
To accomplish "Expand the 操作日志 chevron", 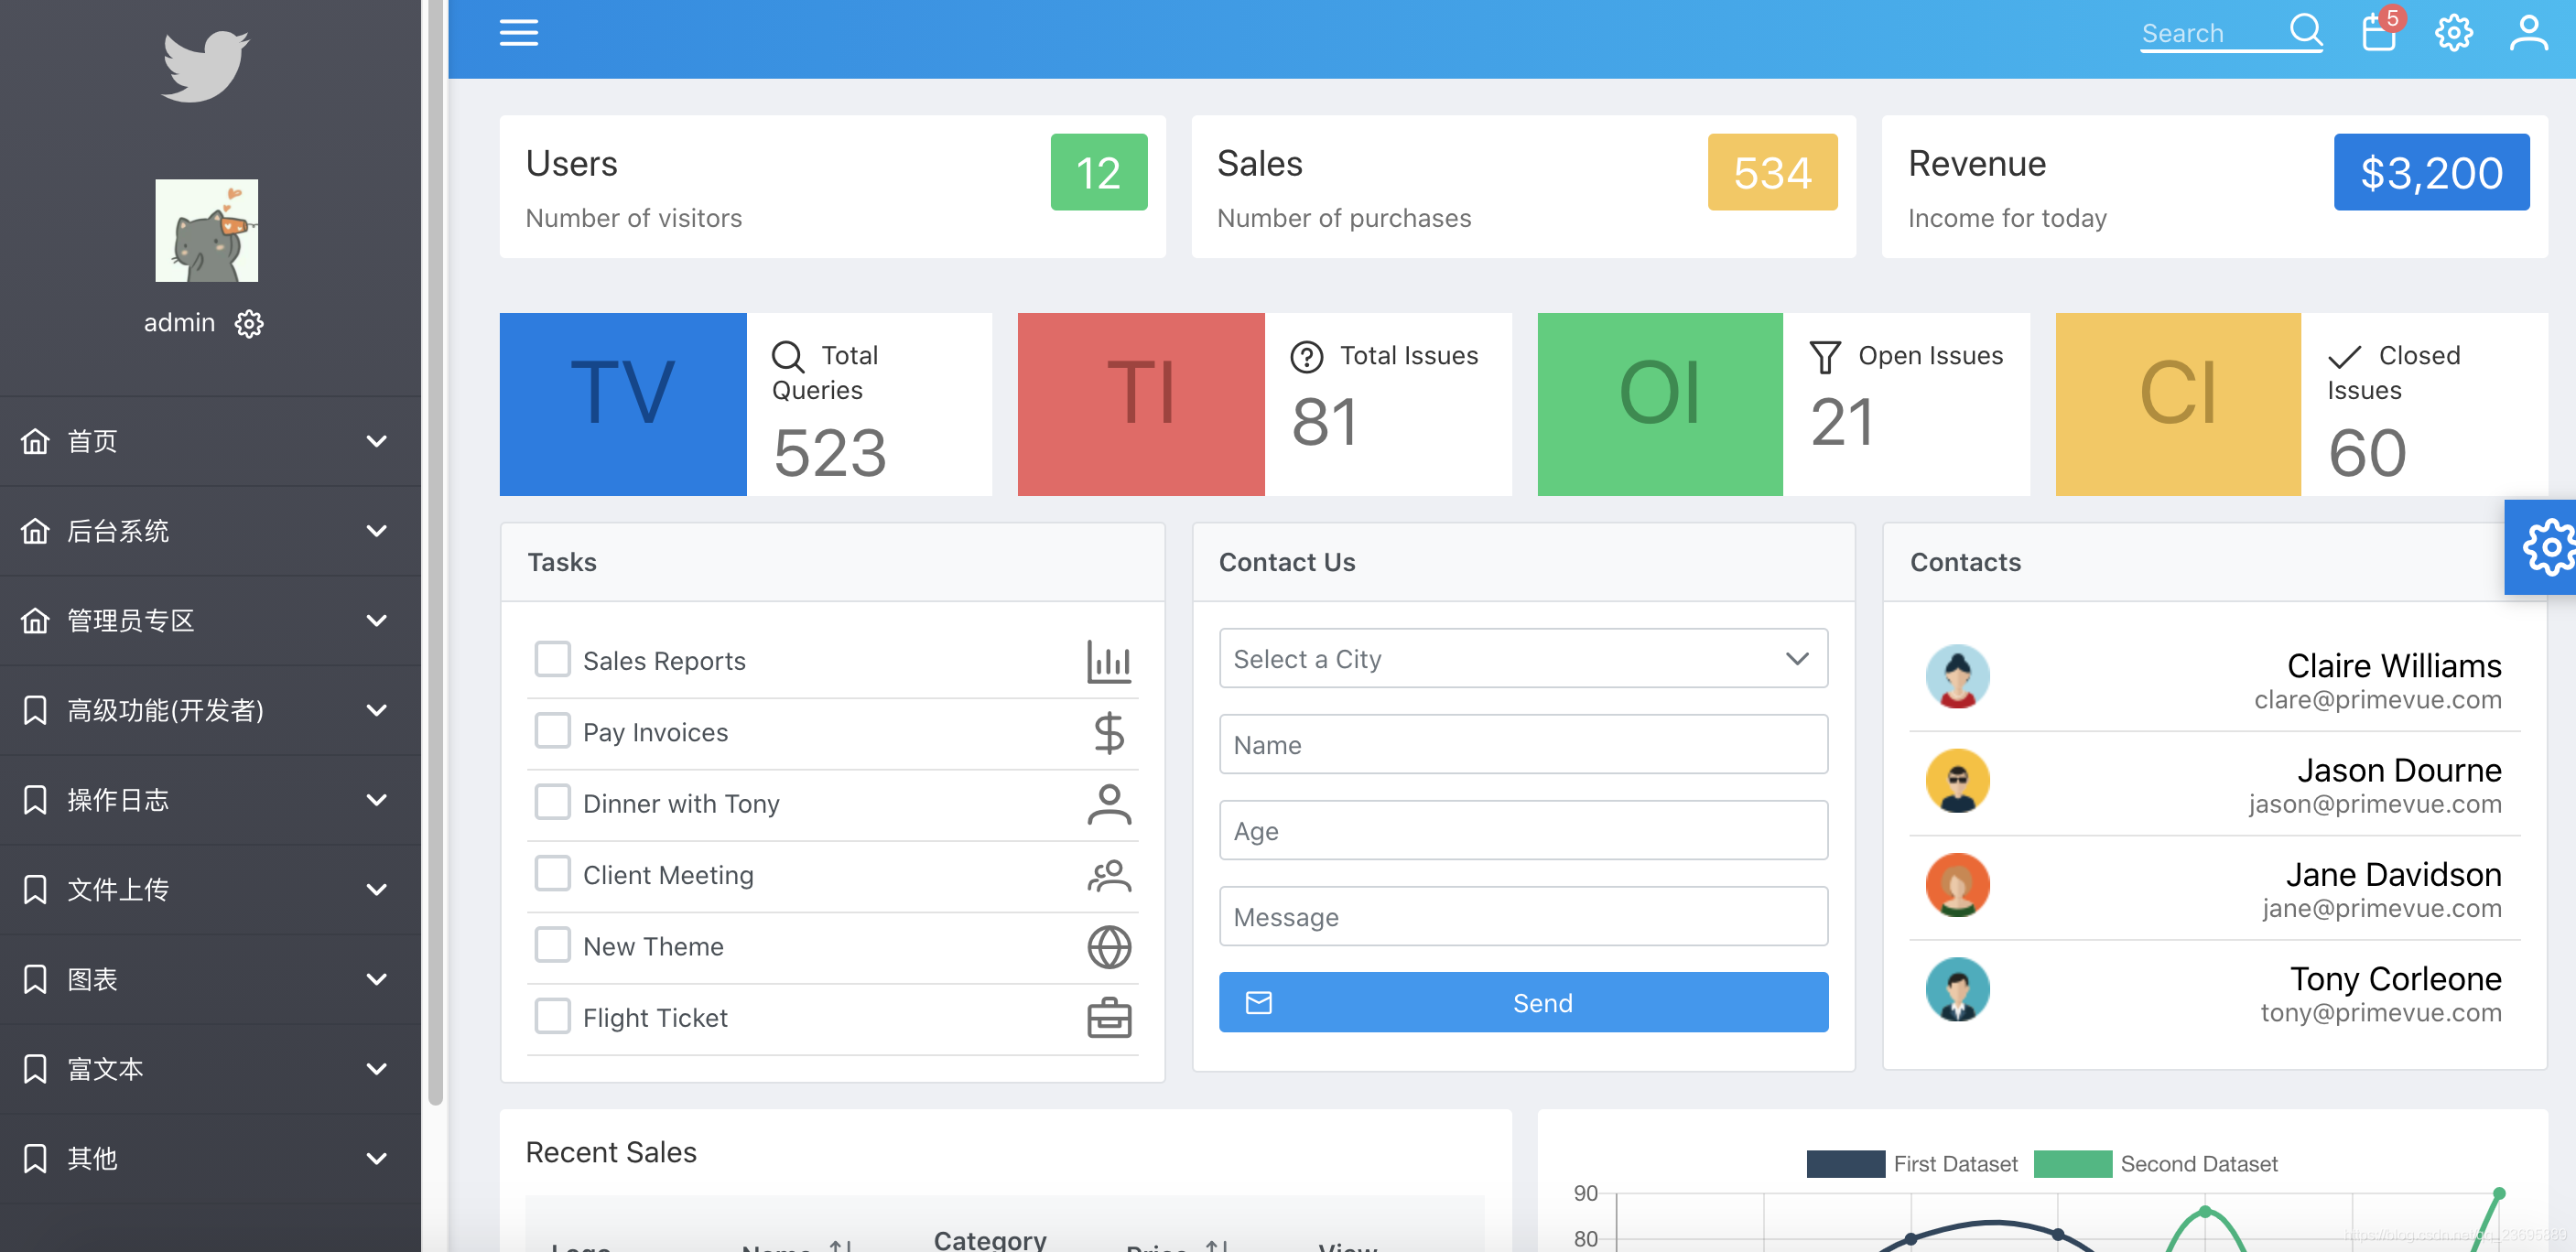I will pyautogui.click(x=377, y=800).
